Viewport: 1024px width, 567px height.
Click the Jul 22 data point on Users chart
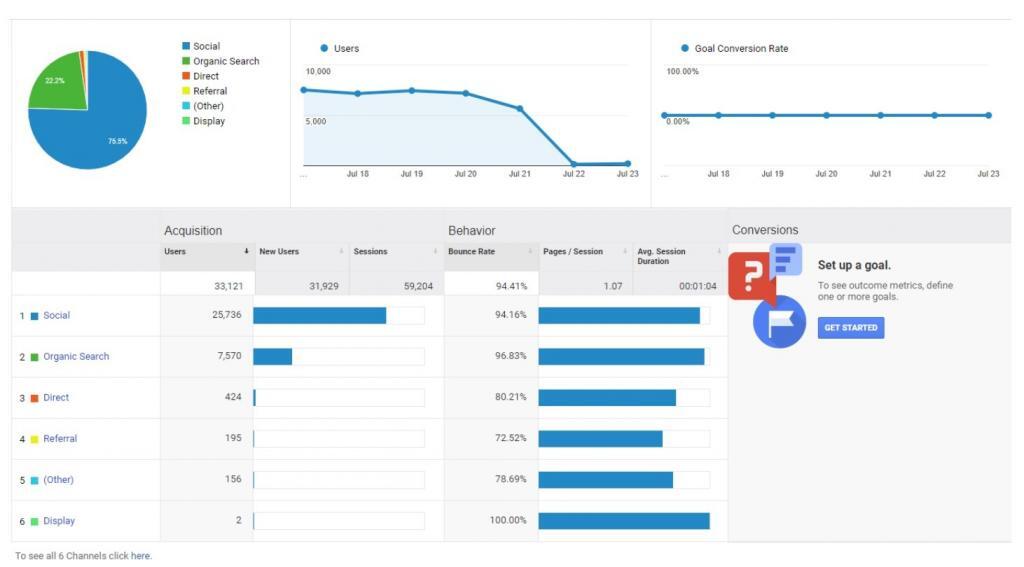coord(574,164)
